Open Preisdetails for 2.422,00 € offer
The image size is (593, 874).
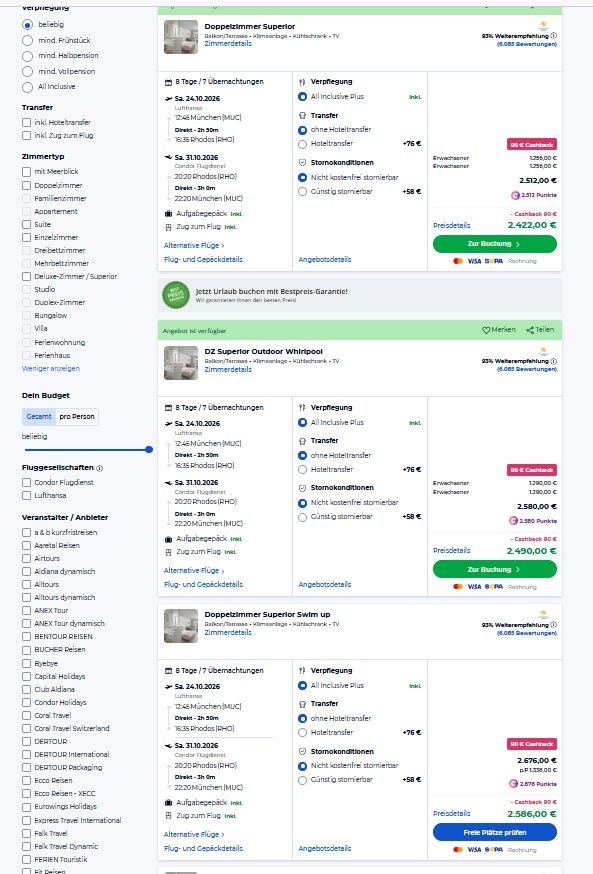[x=451, y=225]
